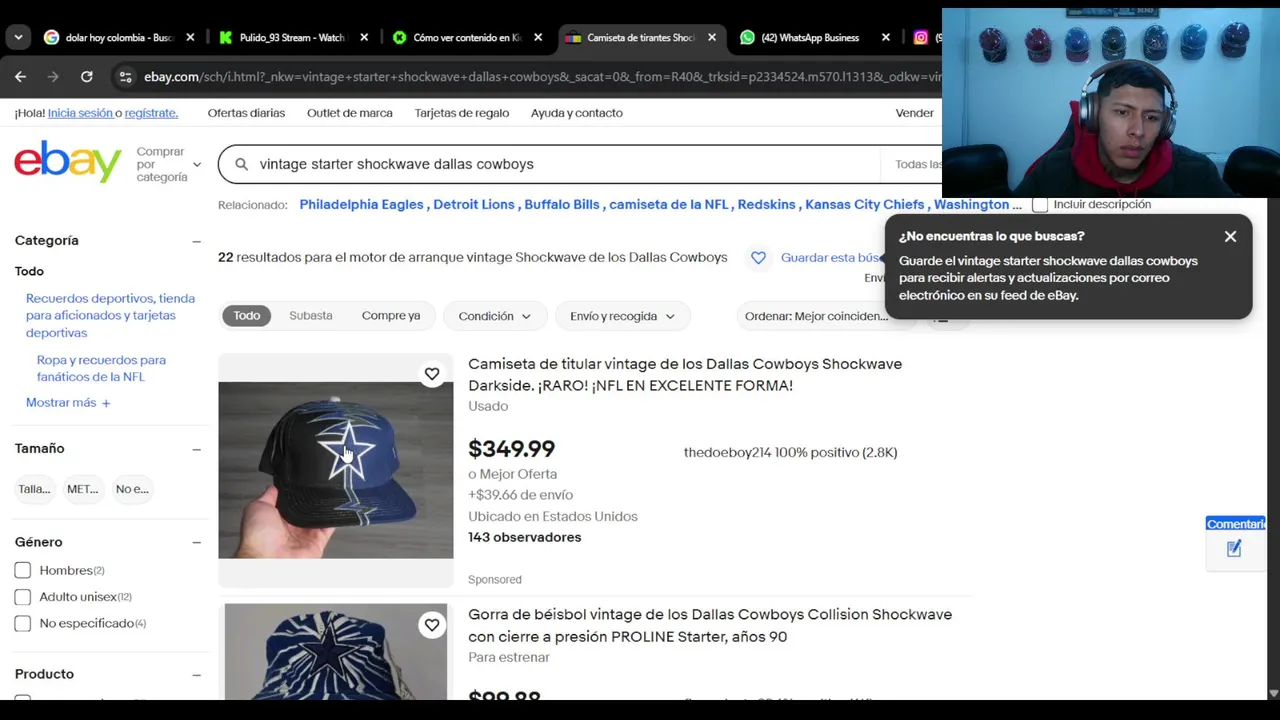
Task: Select the 'Todo' filter pill
Action: [x=247, y=316]
